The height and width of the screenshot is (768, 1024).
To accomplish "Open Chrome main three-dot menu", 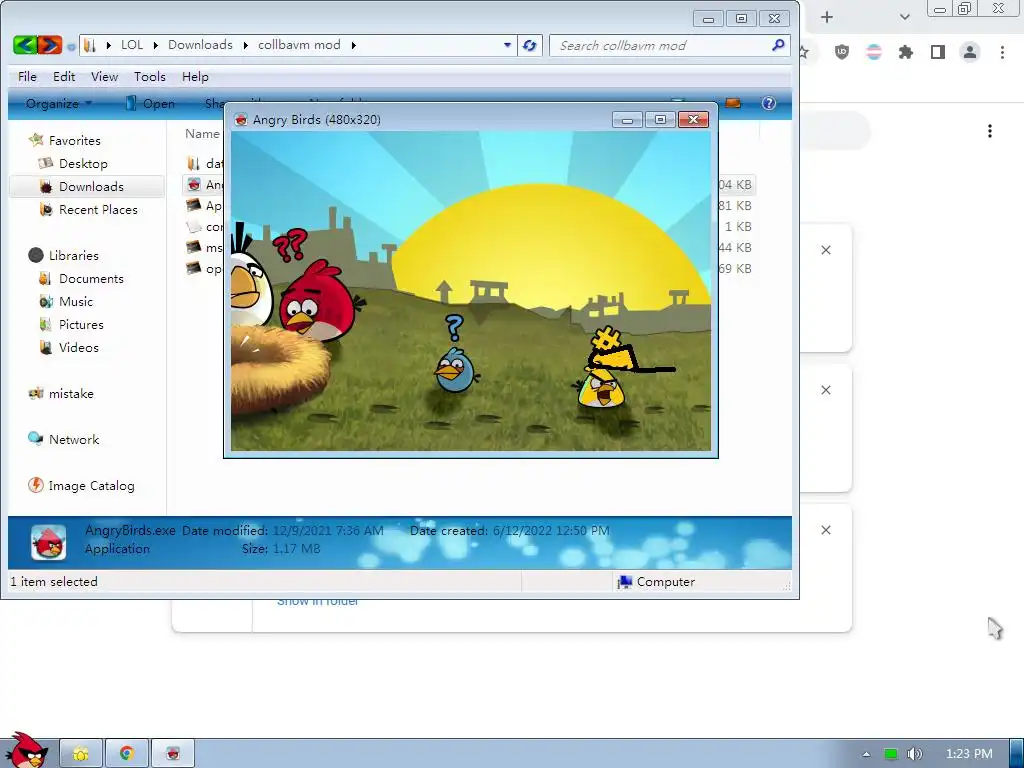I will [x=1002, y=52].
